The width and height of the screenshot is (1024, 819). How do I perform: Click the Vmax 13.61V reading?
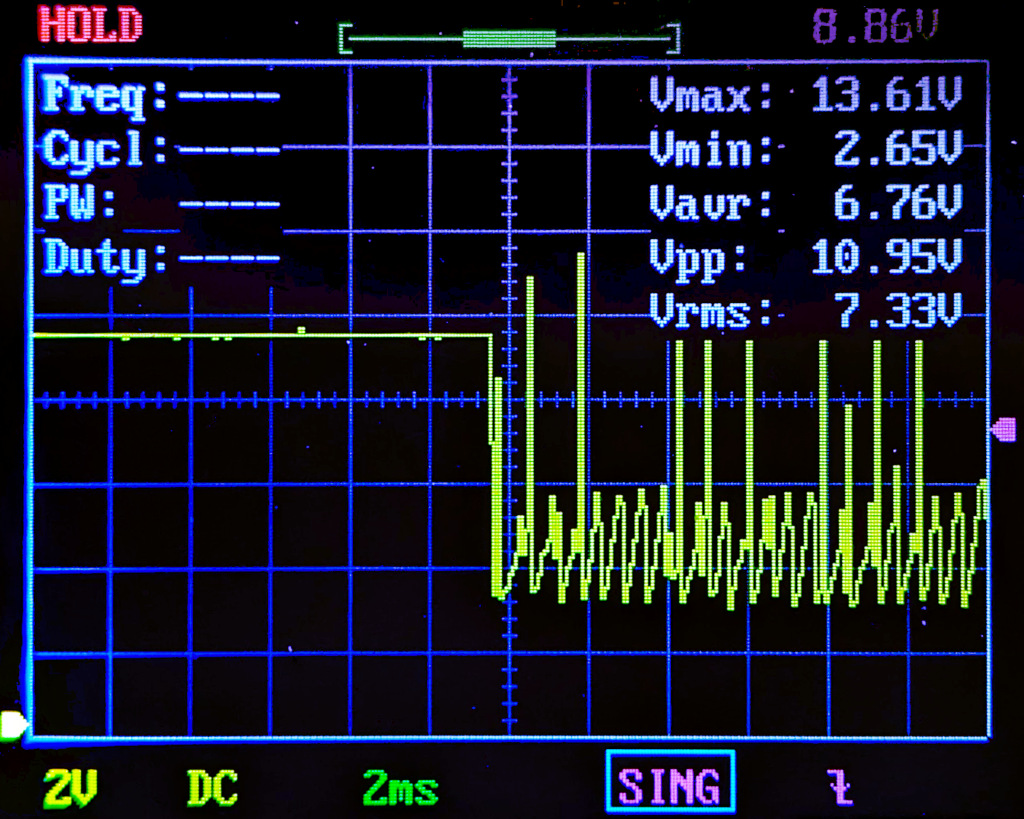pyautogui.click(x=805, y=97)
